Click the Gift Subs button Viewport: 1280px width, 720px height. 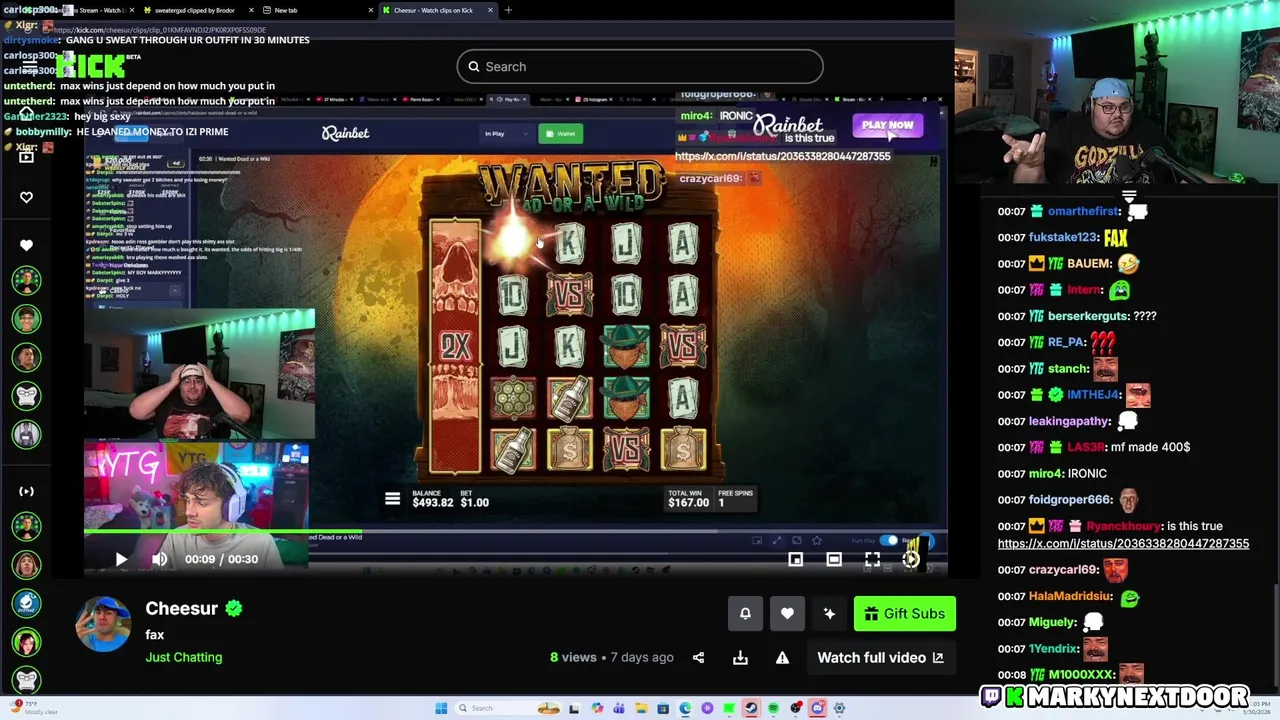click(x=905, y=614)
